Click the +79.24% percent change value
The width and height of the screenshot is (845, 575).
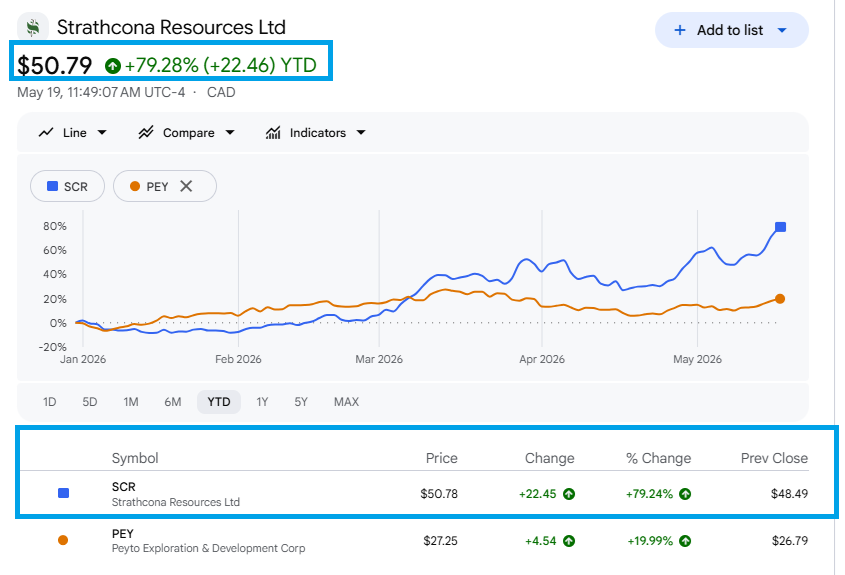click(649, 494)
